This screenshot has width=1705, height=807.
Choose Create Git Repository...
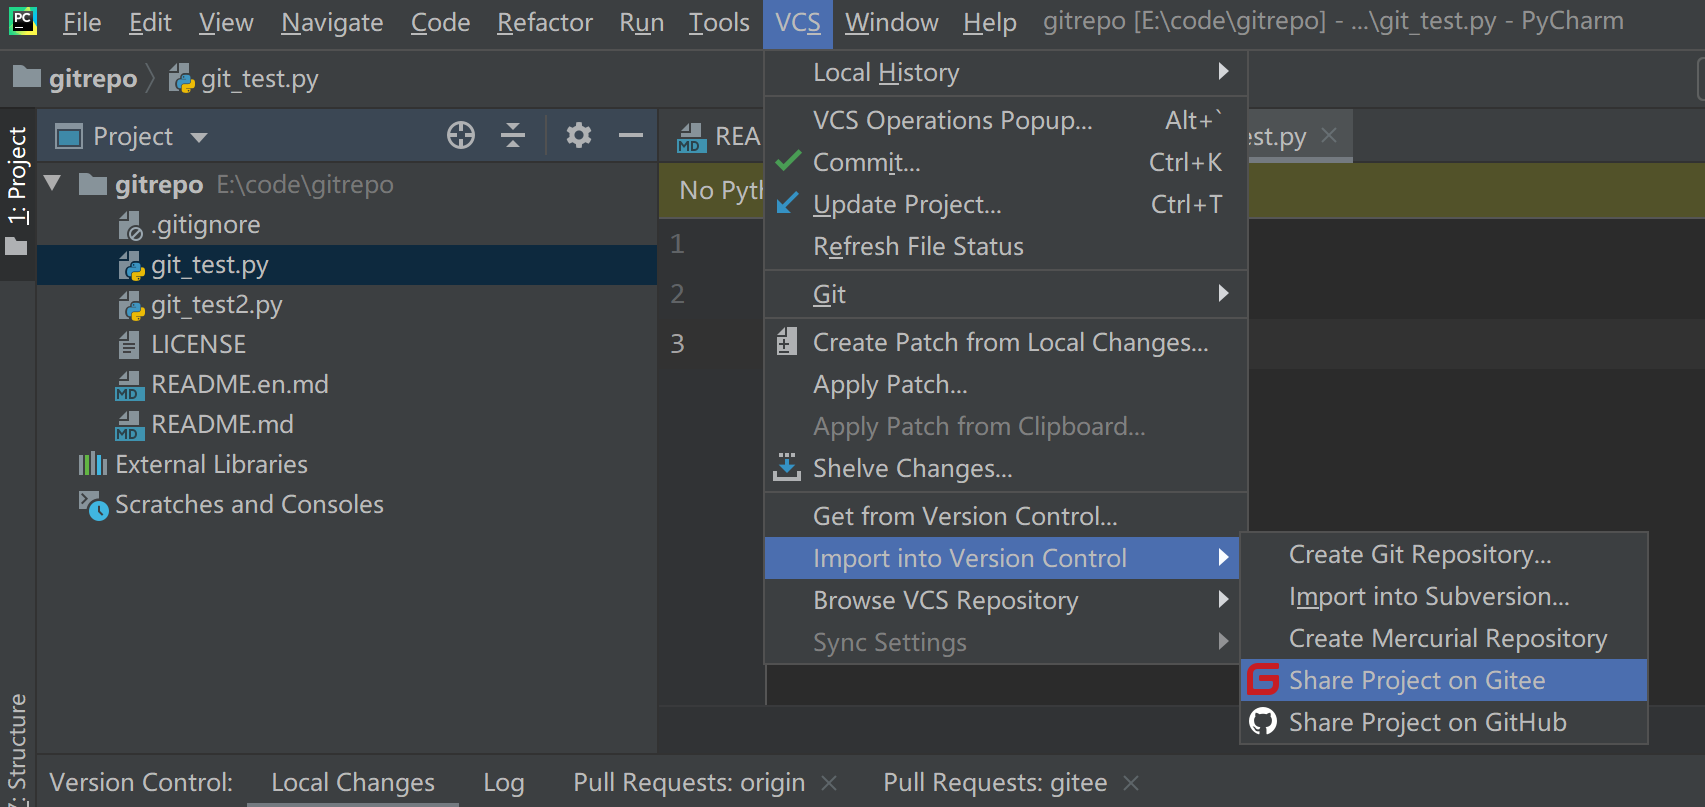point(1443,554)
